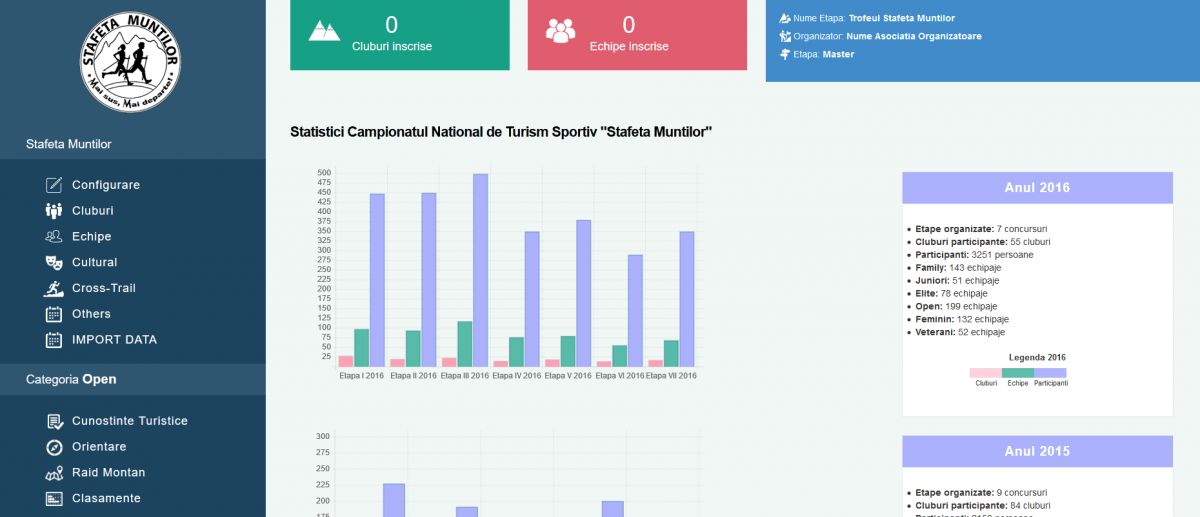Open the Configurare menu item
Viewport: 1200px width, 517px height.
pos(106,185)
